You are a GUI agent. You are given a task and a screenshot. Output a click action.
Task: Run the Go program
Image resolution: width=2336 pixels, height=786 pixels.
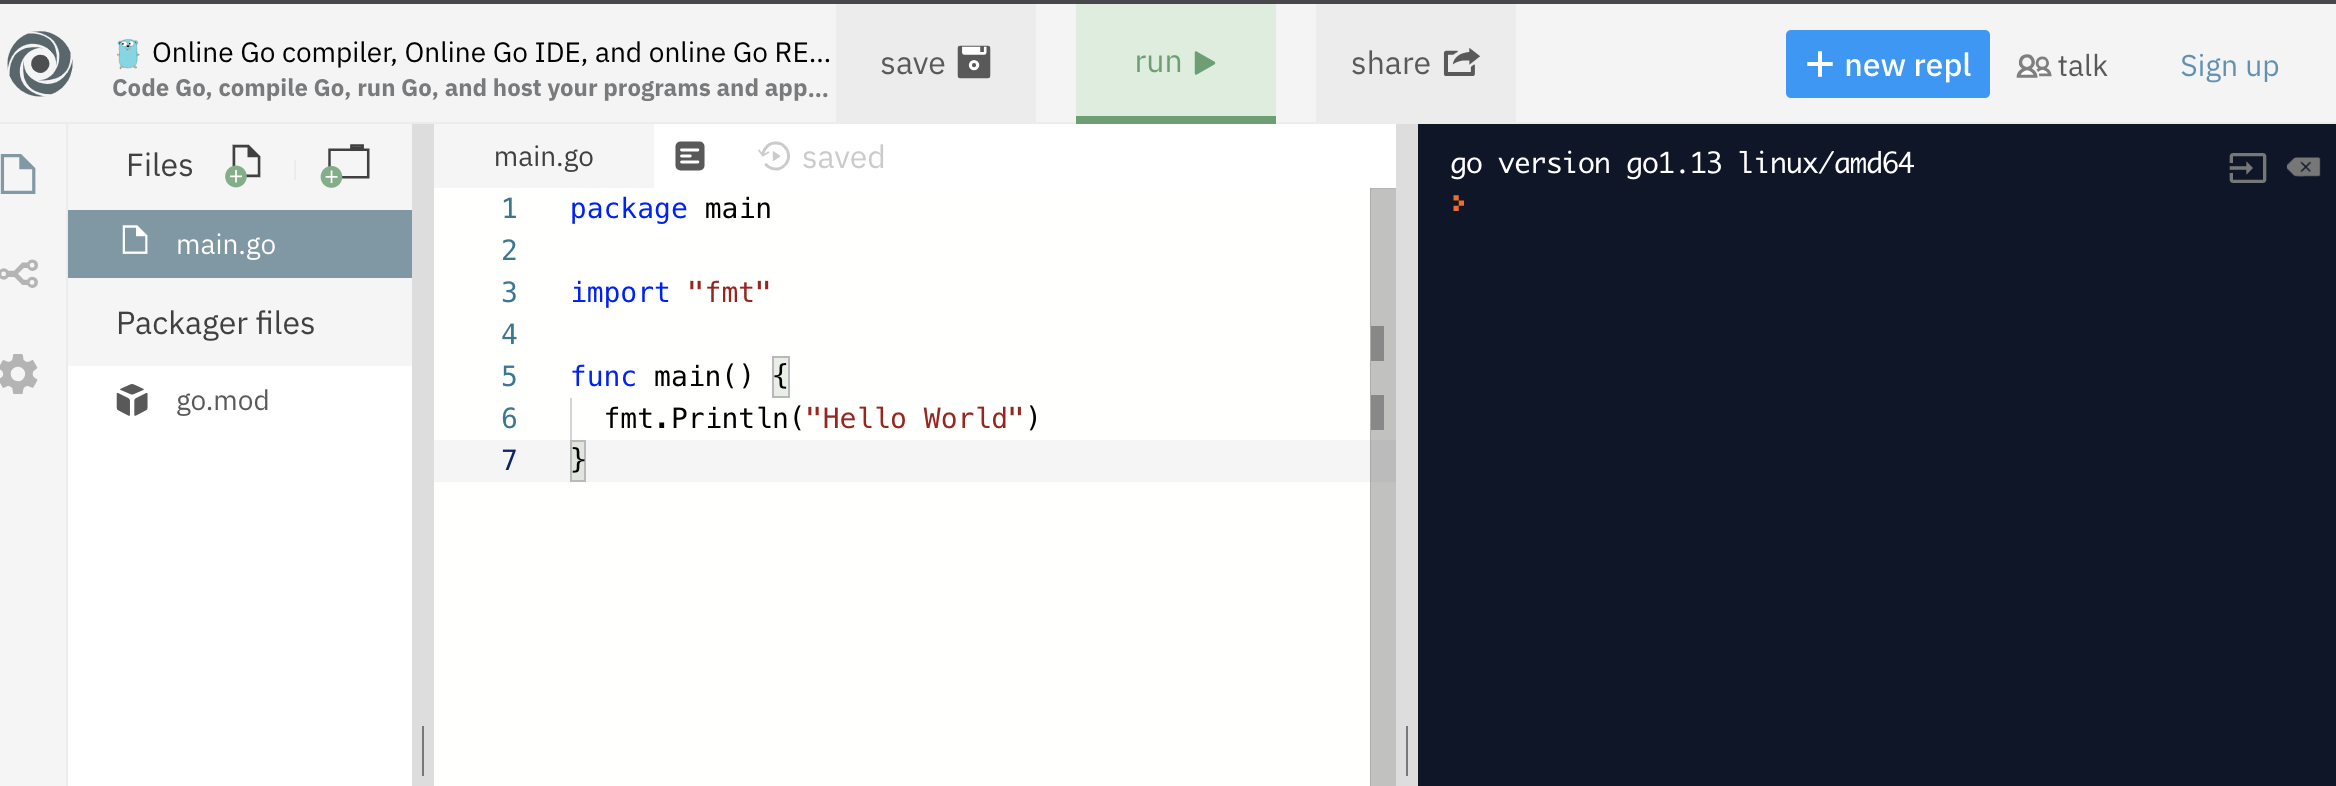1176,63
